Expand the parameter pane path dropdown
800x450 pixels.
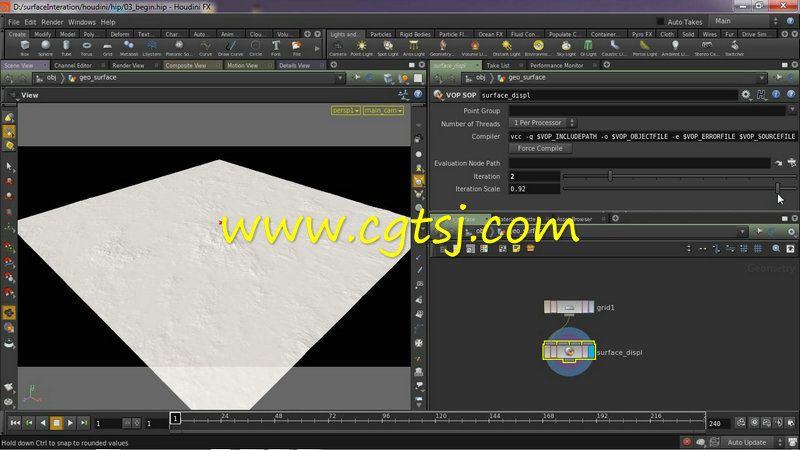762,78
